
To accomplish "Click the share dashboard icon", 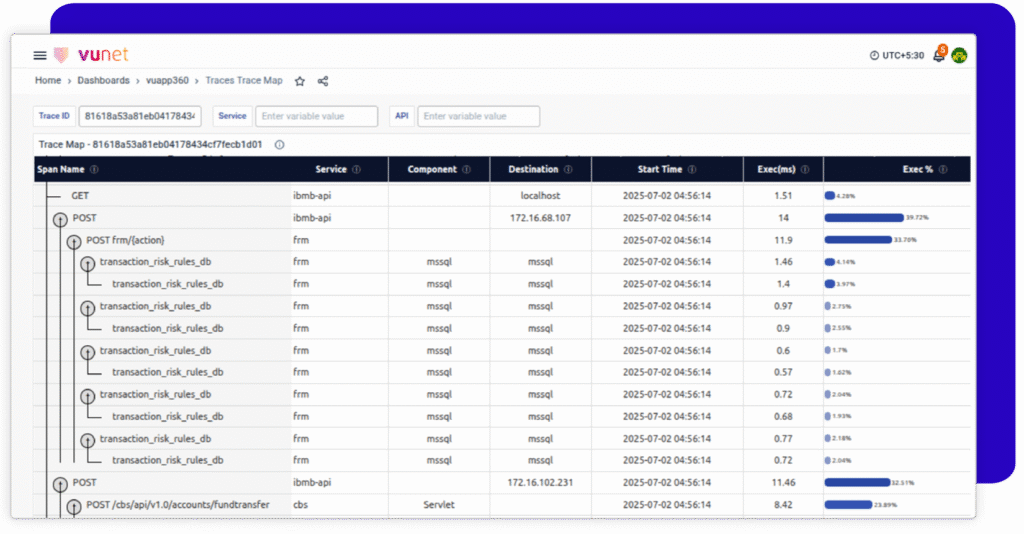I will (323, 81).
